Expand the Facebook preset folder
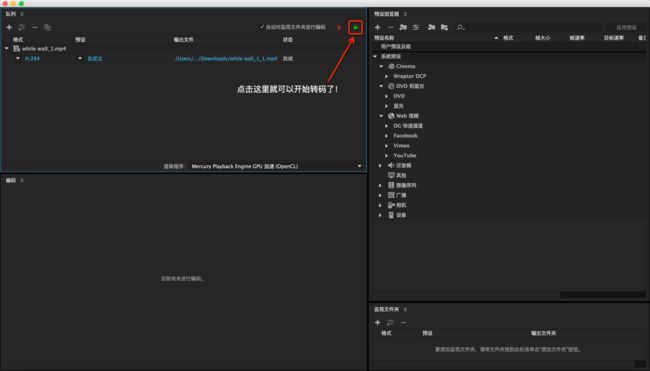650x371 pixels. pos(386,136)
